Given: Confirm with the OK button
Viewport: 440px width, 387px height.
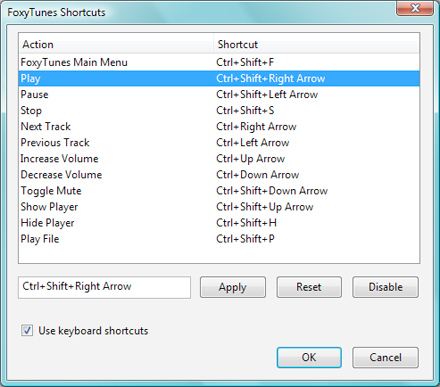Looking at the screenshot, I should click(x=309, y=357).
